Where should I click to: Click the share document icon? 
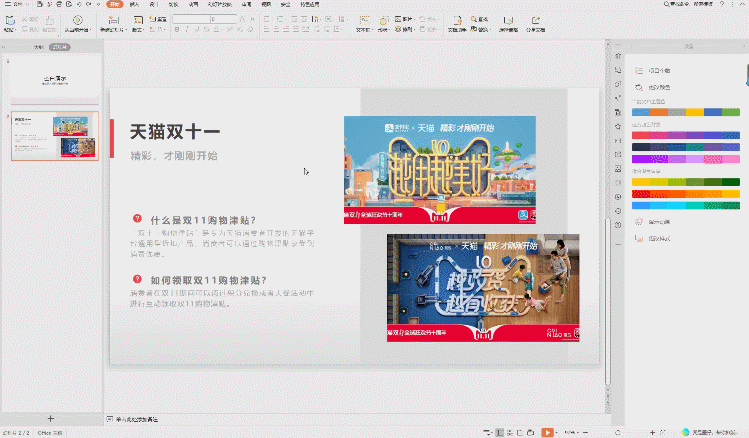(537, 21)
